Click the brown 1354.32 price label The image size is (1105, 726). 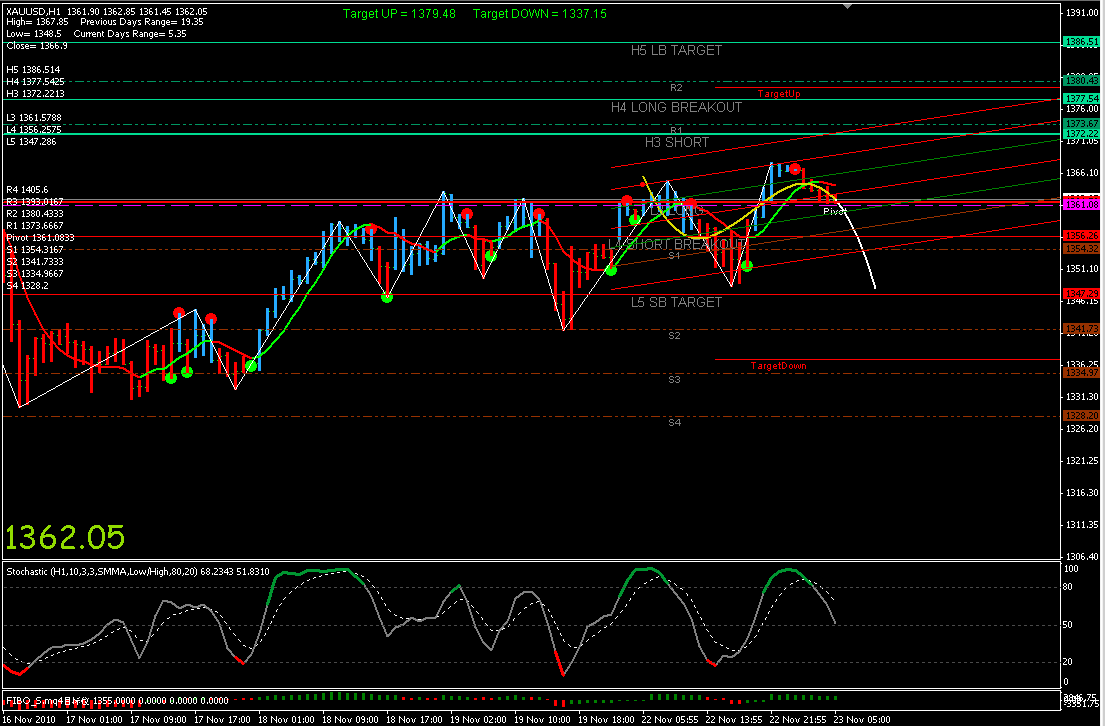coord(1081,248)
